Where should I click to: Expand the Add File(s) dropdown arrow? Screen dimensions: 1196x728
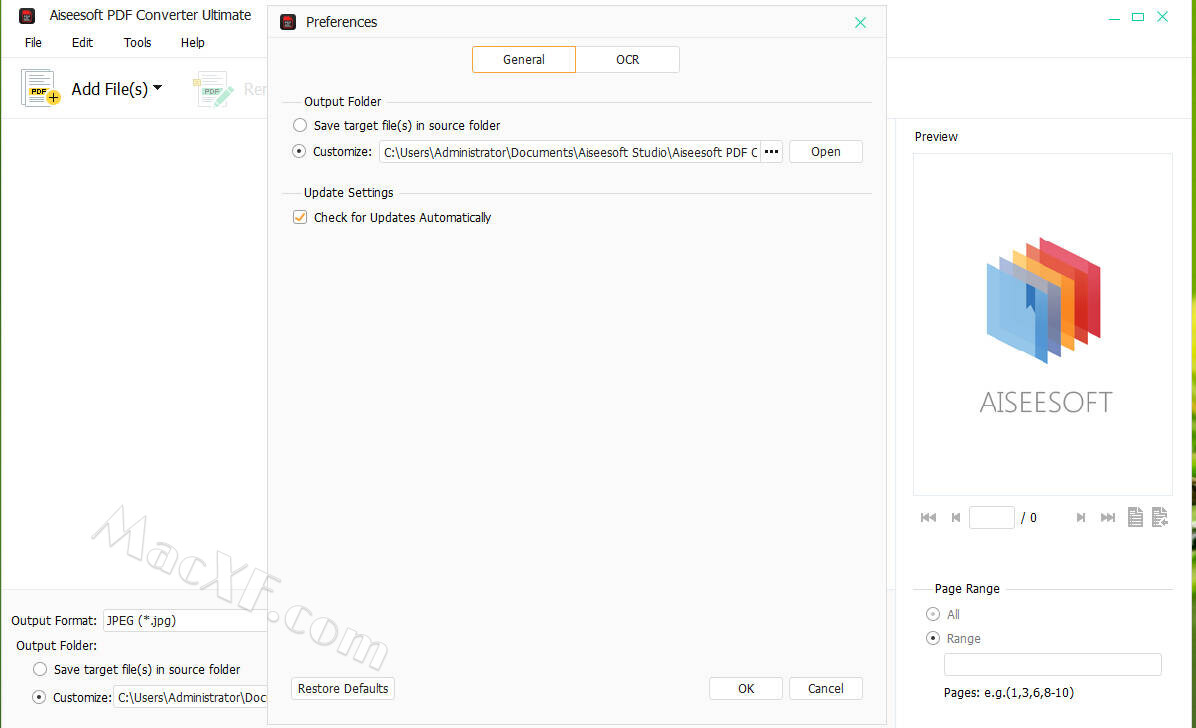(x=157, y=89)
